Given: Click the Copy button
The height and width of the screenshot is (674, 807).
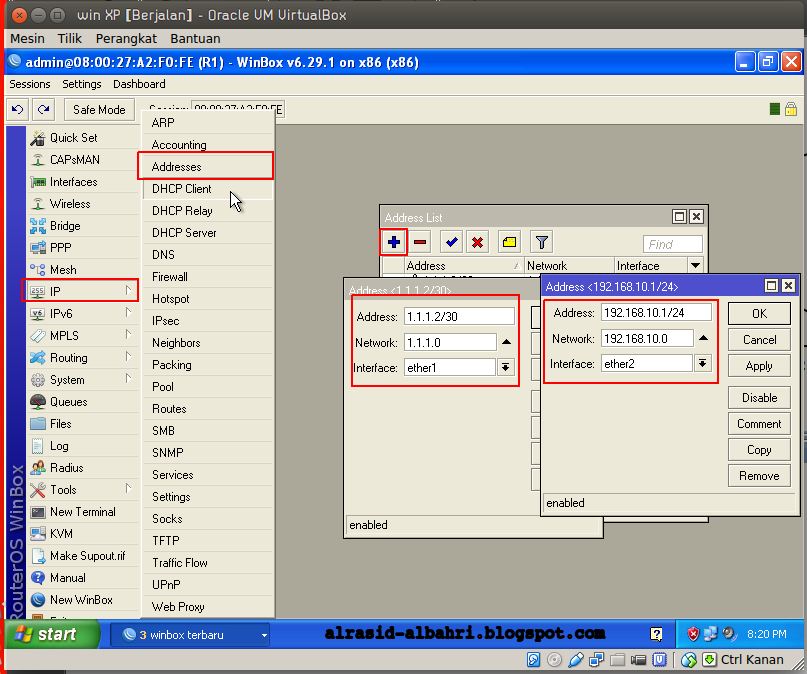Looking at the screenshot, I should (x=760, y=450).
